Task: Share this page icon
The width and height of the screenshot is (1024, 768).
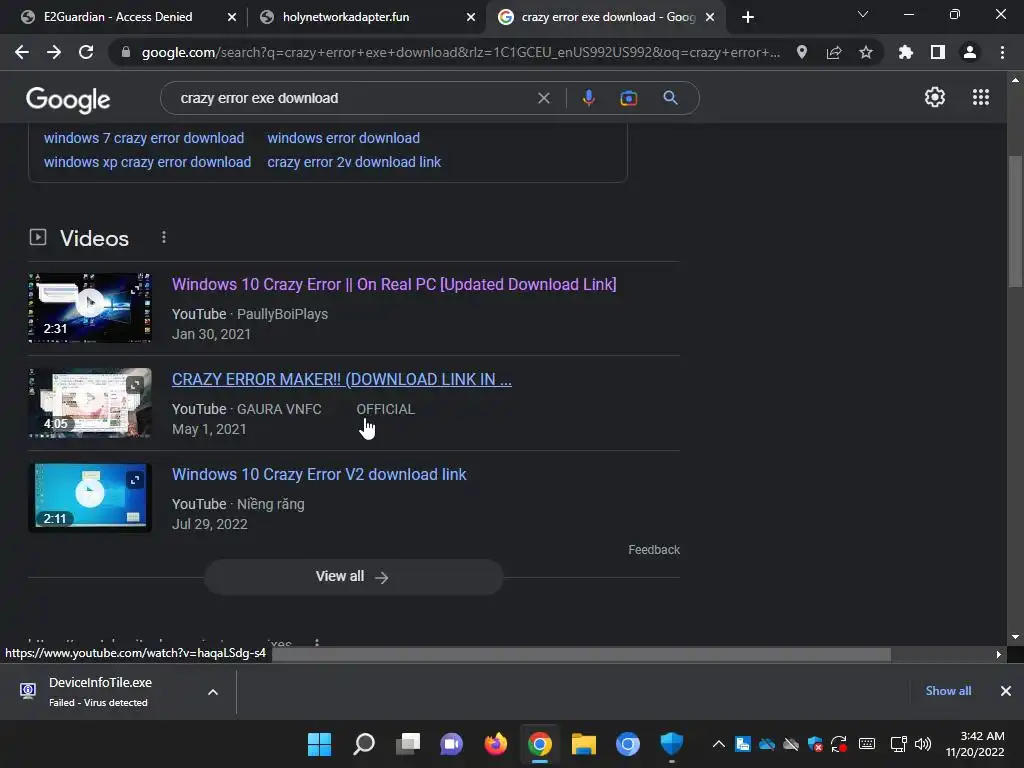Action: click(x=834, y=52)
